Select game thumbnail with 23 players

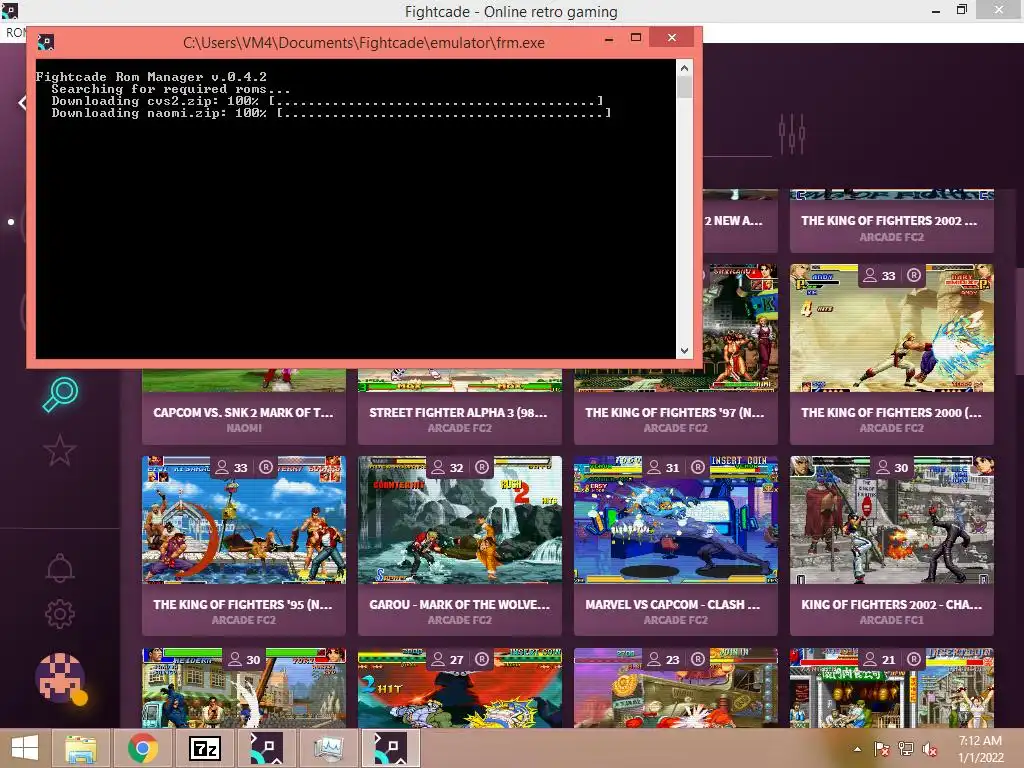[x=676, y=687]
